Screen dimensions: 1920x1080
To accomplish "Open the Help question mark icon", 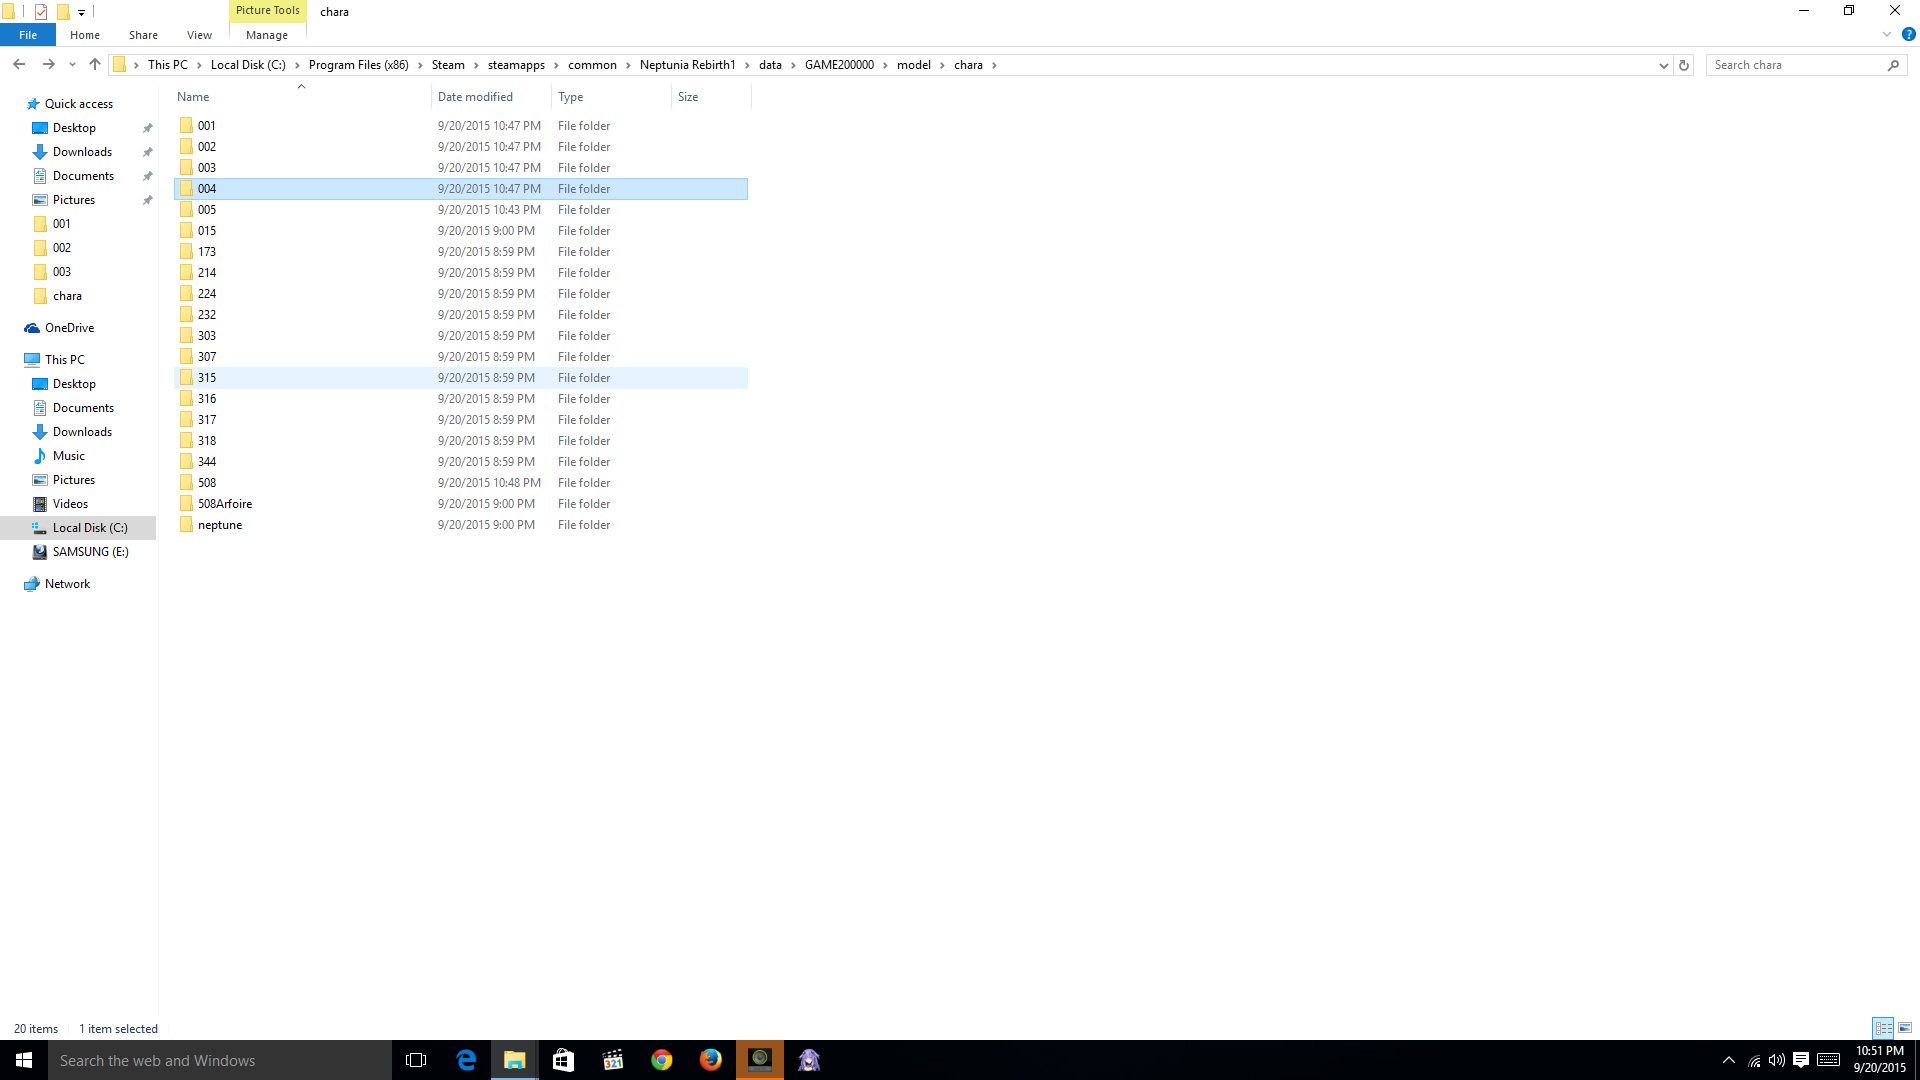I will coord(1908,34).
